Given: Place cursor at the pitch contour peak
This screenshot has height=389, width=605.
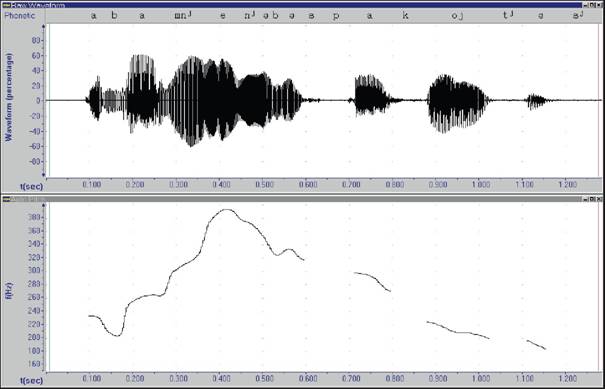Looking at the screenshot, I should pos(227,210).
